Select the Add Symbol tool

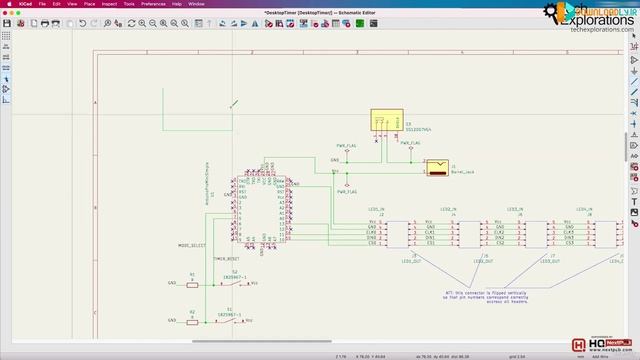tap(634, 60)
